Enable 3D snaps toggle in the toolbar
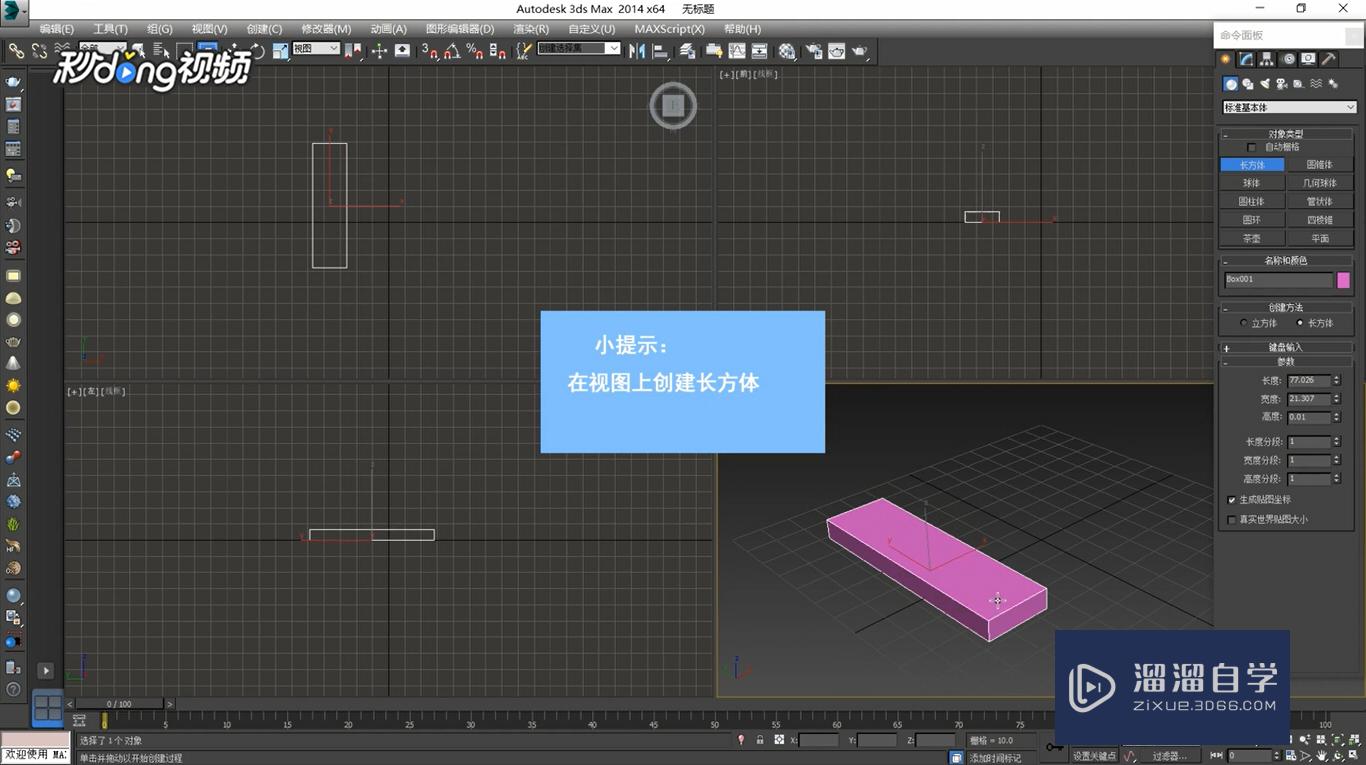Image resolution: width=1366 pixels, height=765 pixels. click(432, 51)
